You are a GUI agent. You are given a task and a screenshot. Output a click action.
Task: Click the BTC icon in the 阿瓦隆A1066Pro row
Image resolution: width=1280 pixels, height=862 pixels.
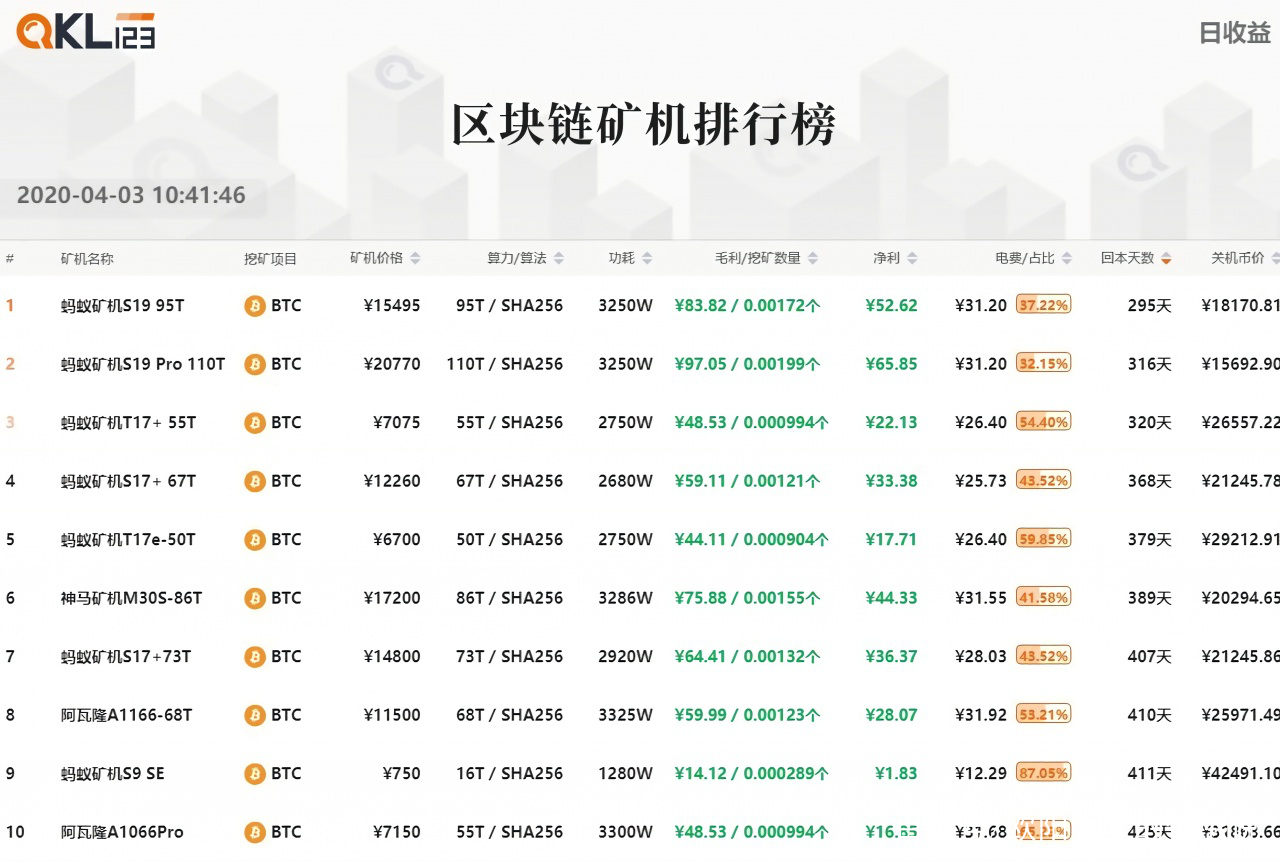click(x=254, y=831)
